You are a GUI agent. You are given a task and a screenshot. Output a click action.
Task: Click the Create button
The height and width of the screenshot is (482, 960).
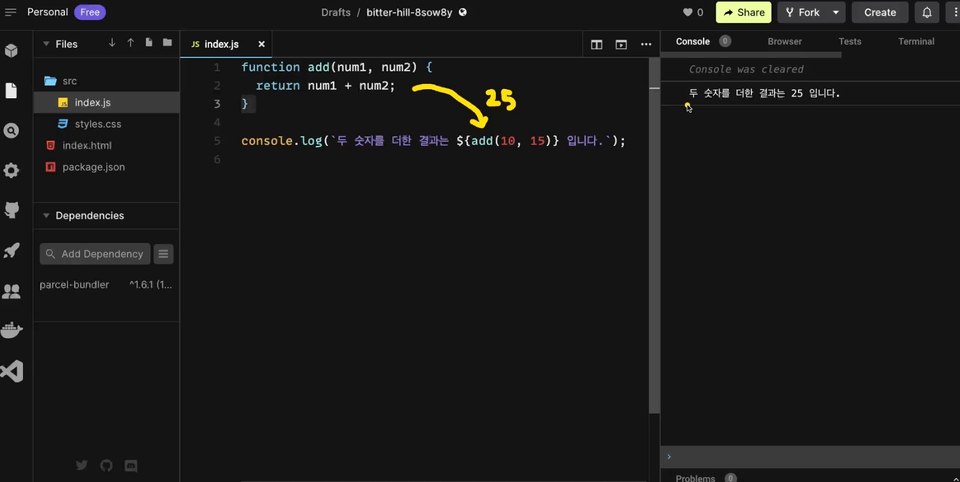(880, 13)
